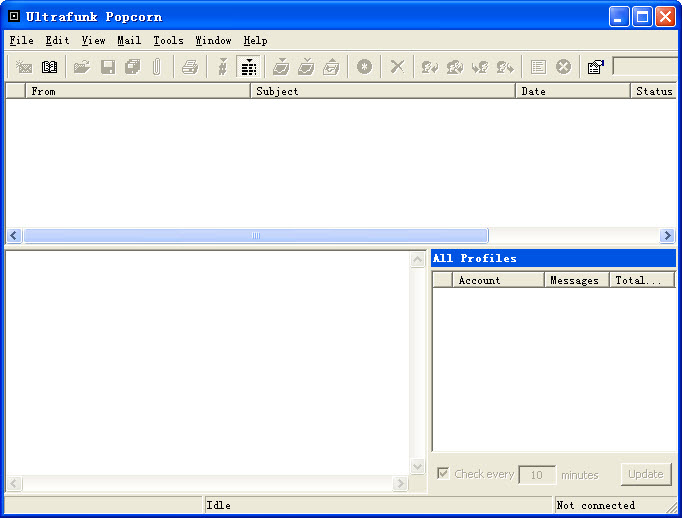
Task: Click preview pane scroll right arrow
Action: pyautogui.click(x=400, y=483)
